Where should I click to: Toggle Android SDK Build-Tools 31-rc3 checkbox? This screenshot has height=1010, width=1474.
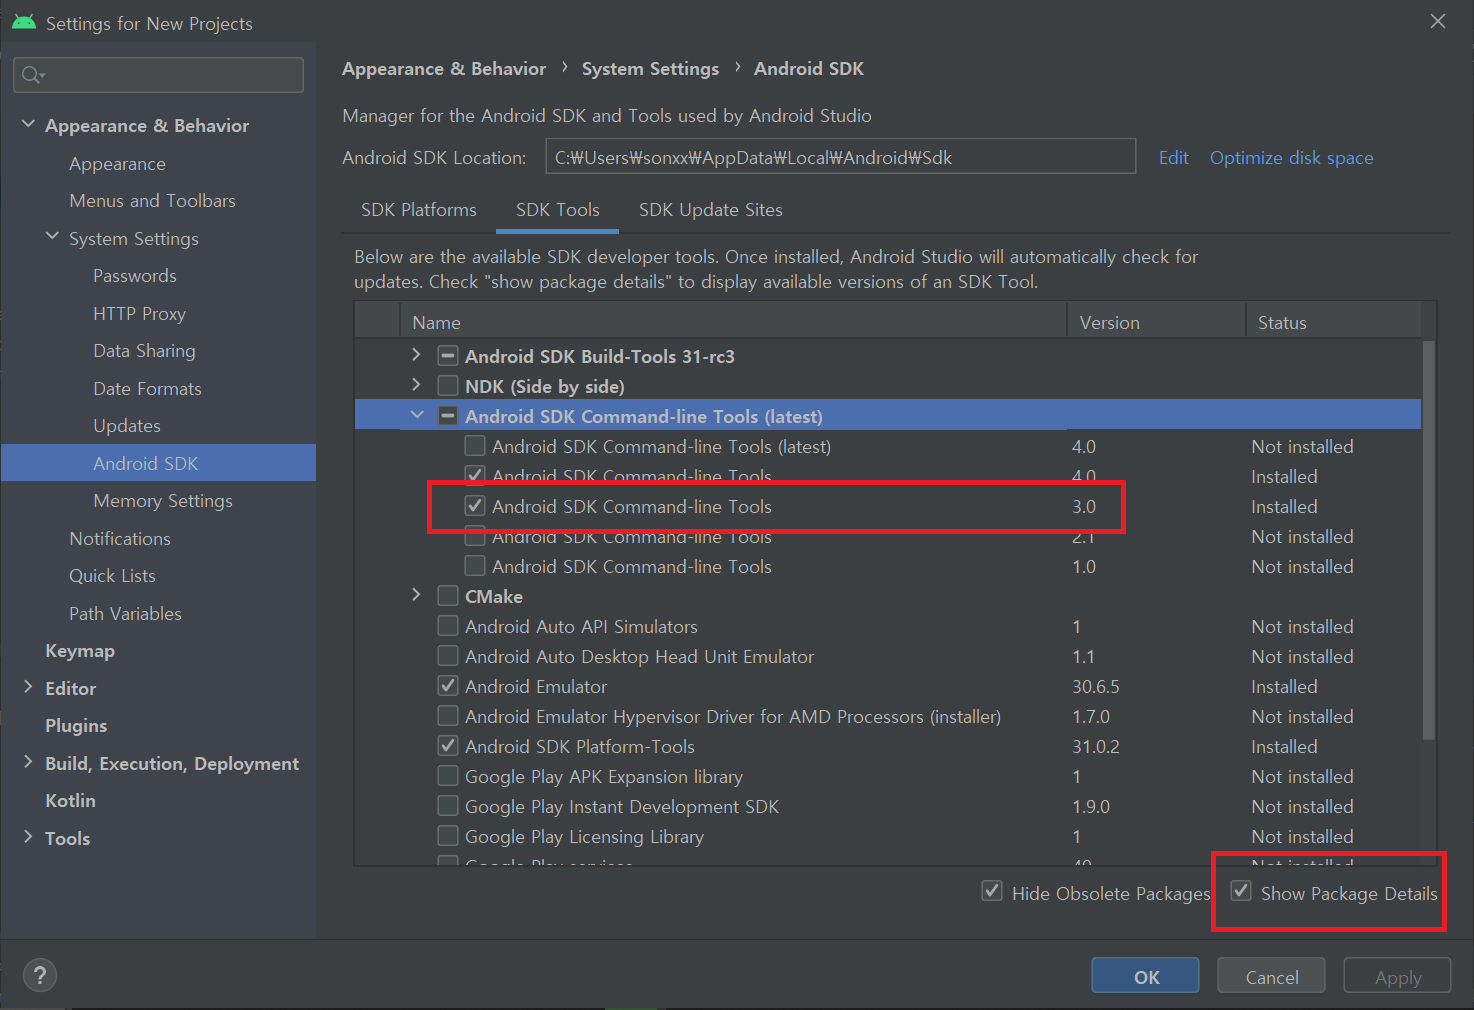pos(448,356)
